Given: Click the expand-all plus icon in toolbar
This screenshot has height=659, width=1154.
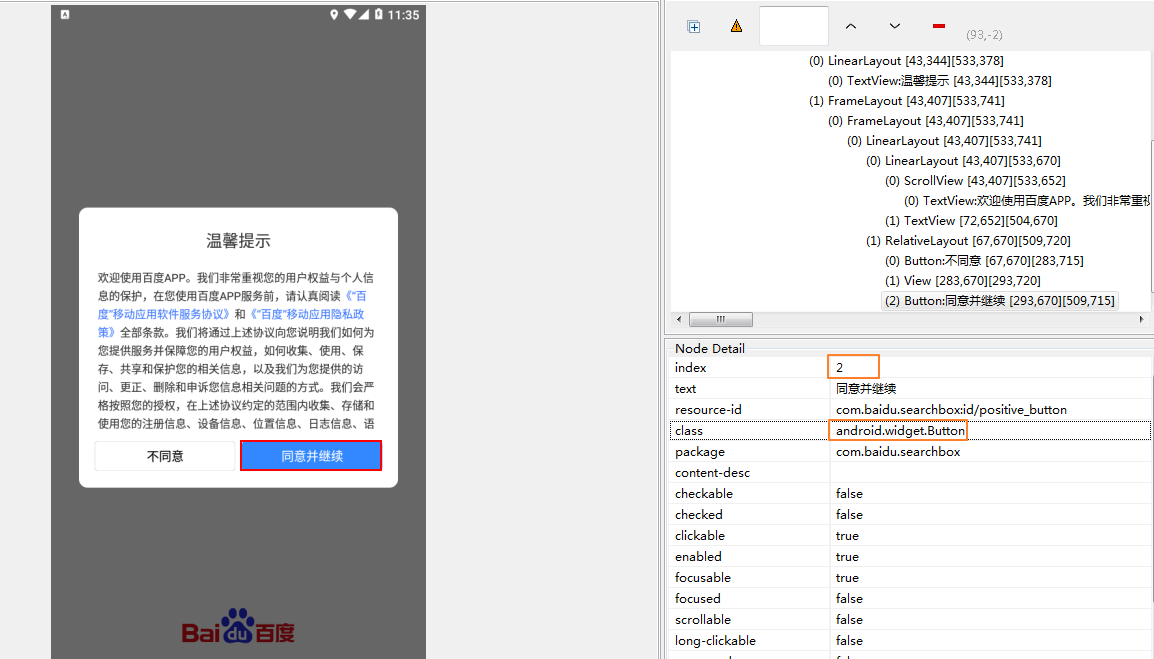Looking at the screenshot, I should (693, 27).
